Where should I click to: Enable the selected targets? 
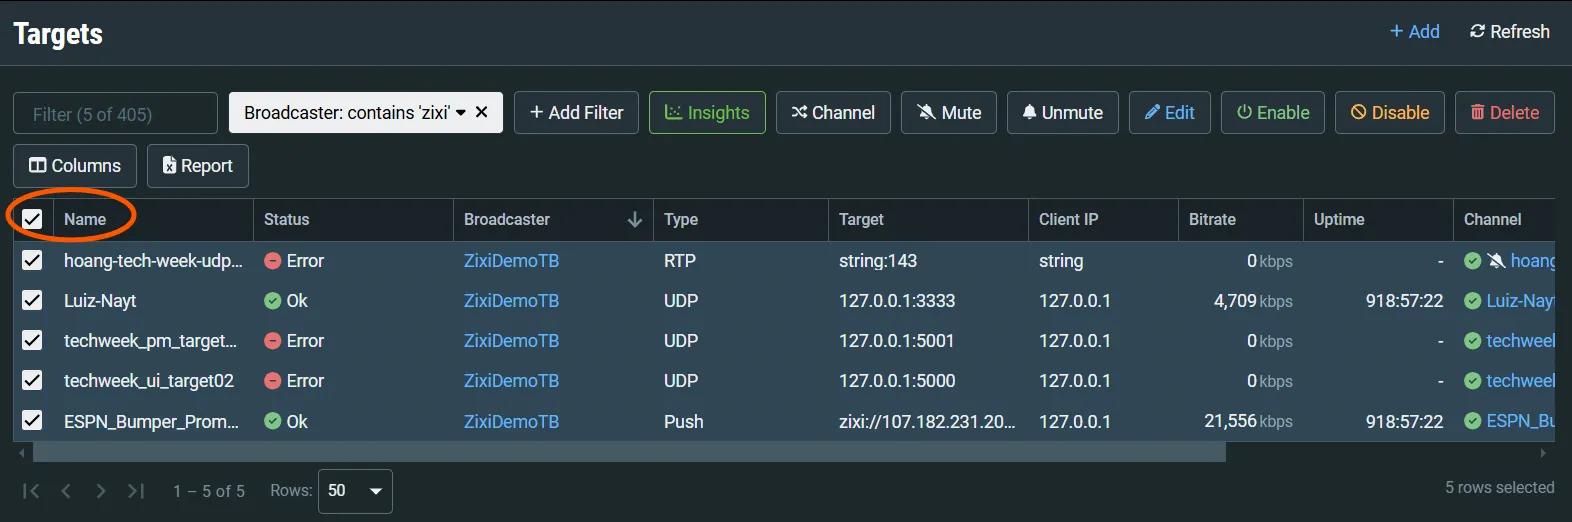tap(1273, 113)
